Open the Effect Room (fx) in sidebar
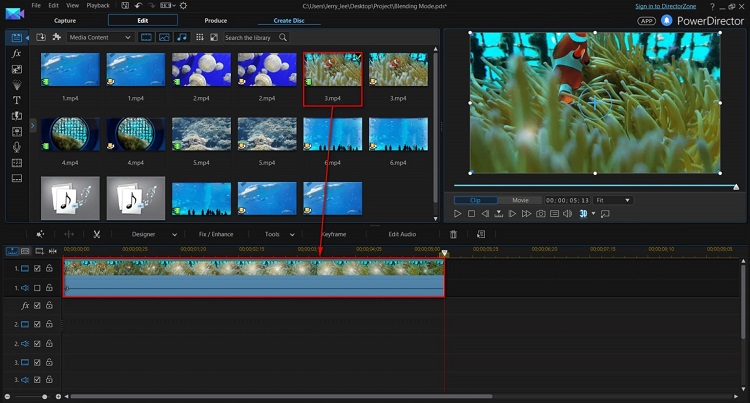 click(x=16, y=53)
